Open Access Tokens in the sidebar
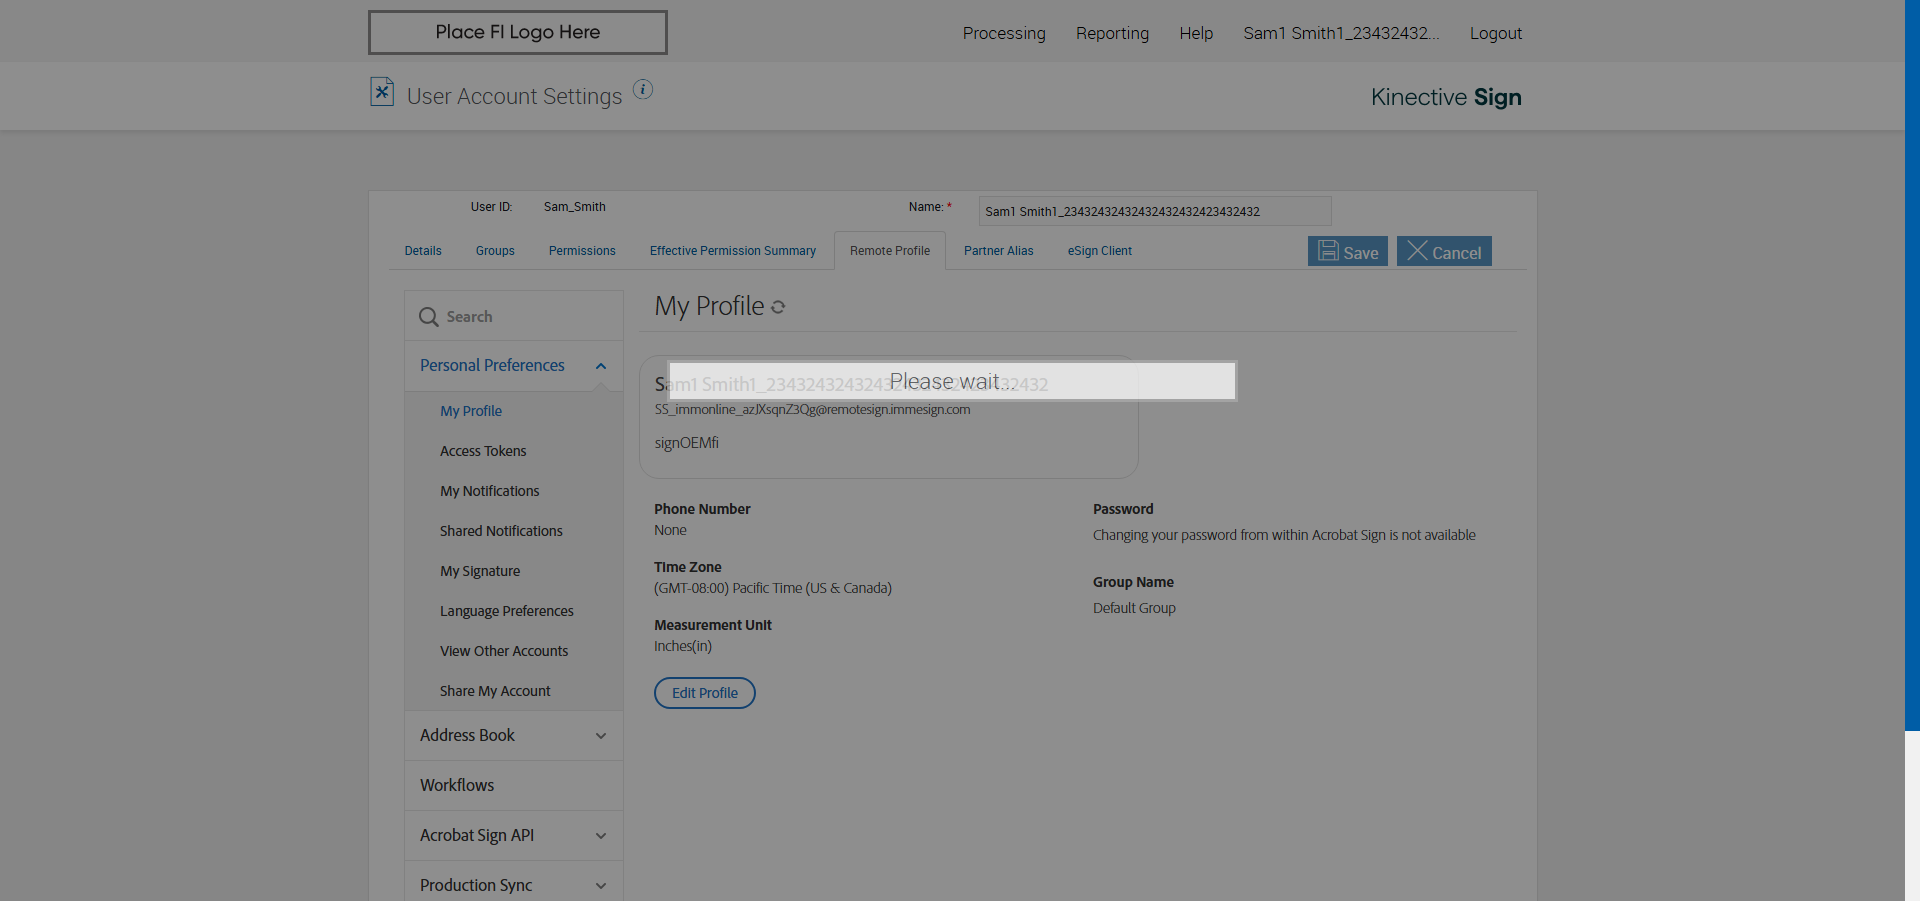This screenshot has width=1920, height=901. coord(483,451)
